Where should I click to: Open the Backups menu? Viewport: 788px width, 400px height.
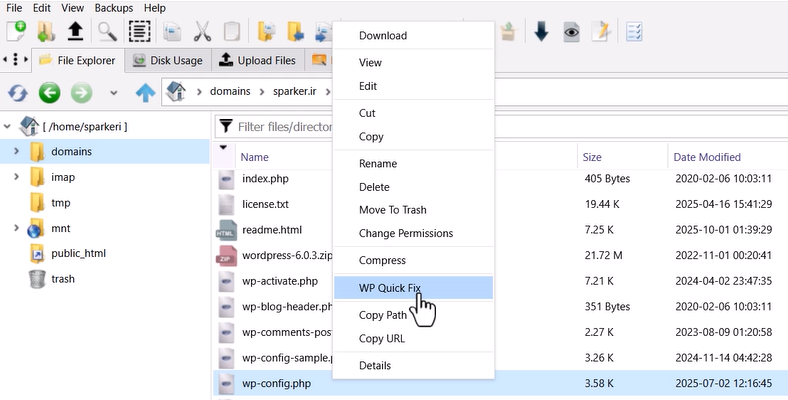(113, 8)
